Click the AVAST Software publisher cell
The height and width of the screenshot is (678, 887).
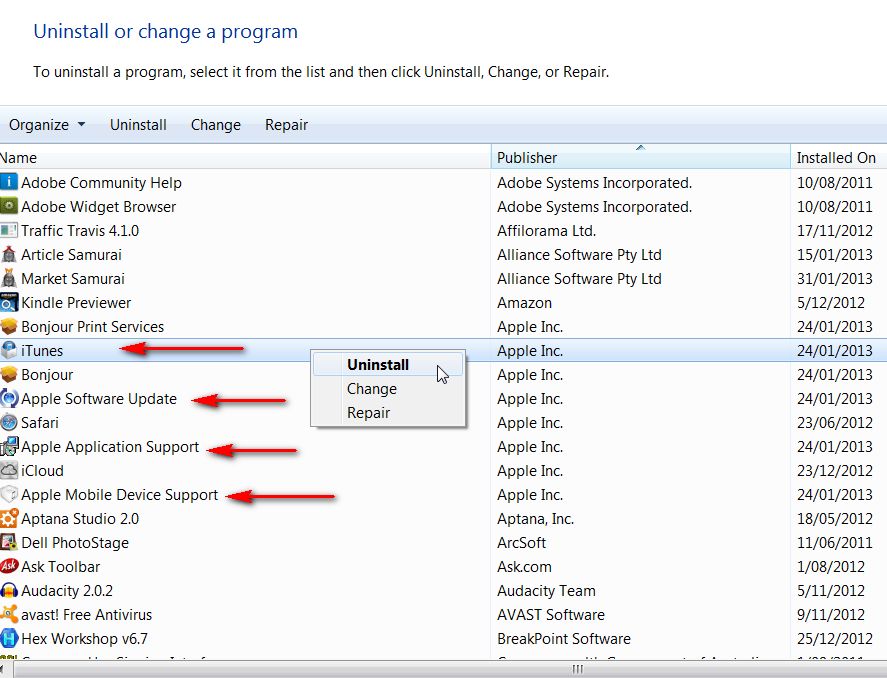pos(550,615)
